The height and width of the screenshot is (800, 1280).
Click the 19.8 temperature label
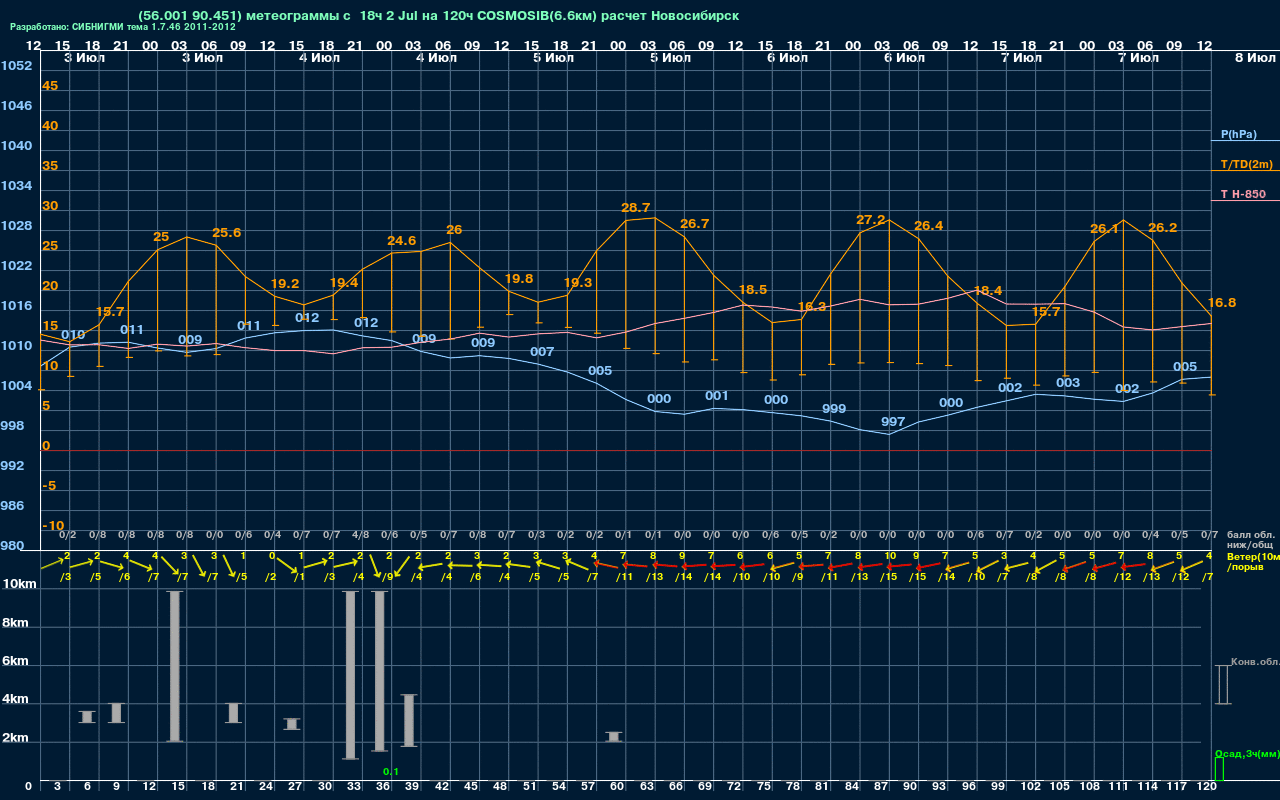click(519, 279)
